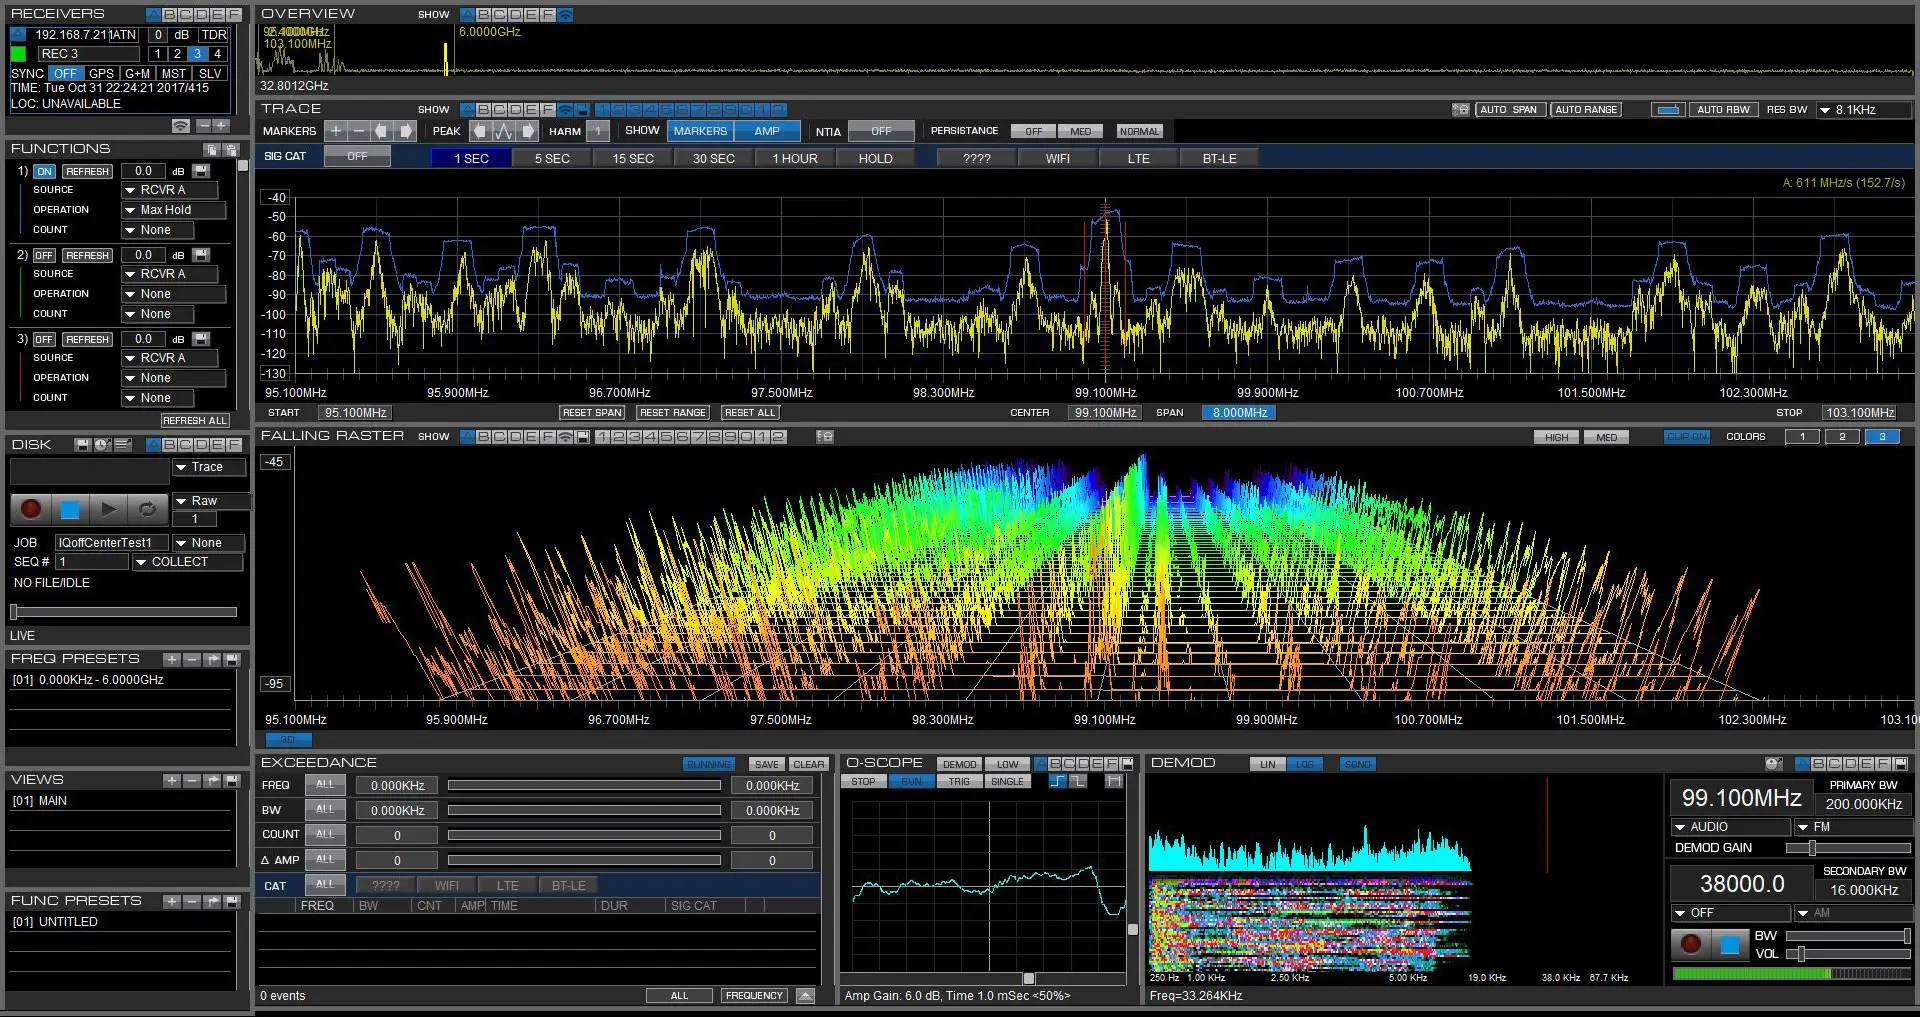Click the paste icon in Functions header
Viewport: 1920px width, 1017px height.
point(231,149)
